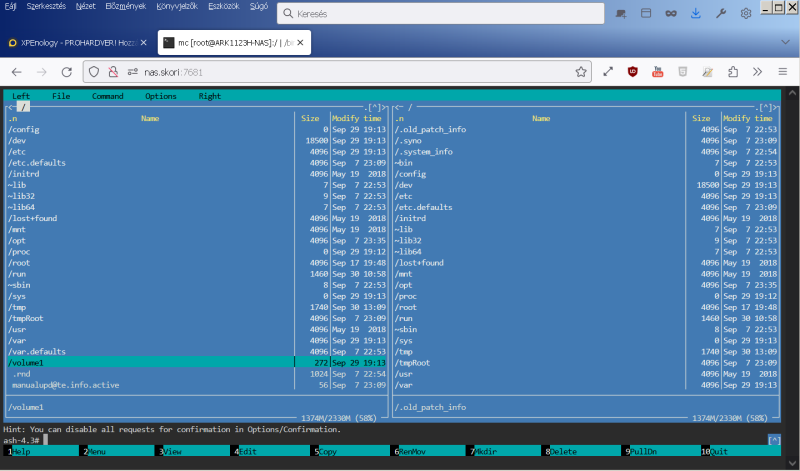The height and width of the screenshot is (471, 800).
Task: Click the insecure connection padlock icon
Action: coord(113,72)
